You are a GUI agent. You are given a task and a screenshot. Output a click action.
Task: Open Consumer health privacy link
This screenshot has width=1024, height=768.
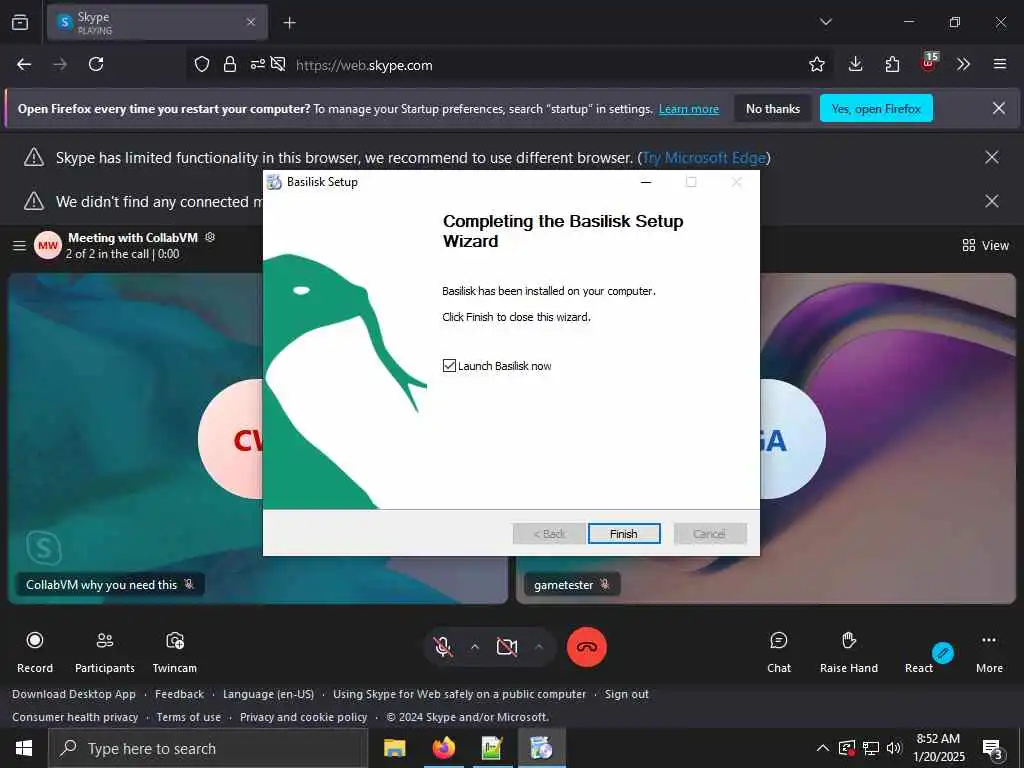point(74,717)
